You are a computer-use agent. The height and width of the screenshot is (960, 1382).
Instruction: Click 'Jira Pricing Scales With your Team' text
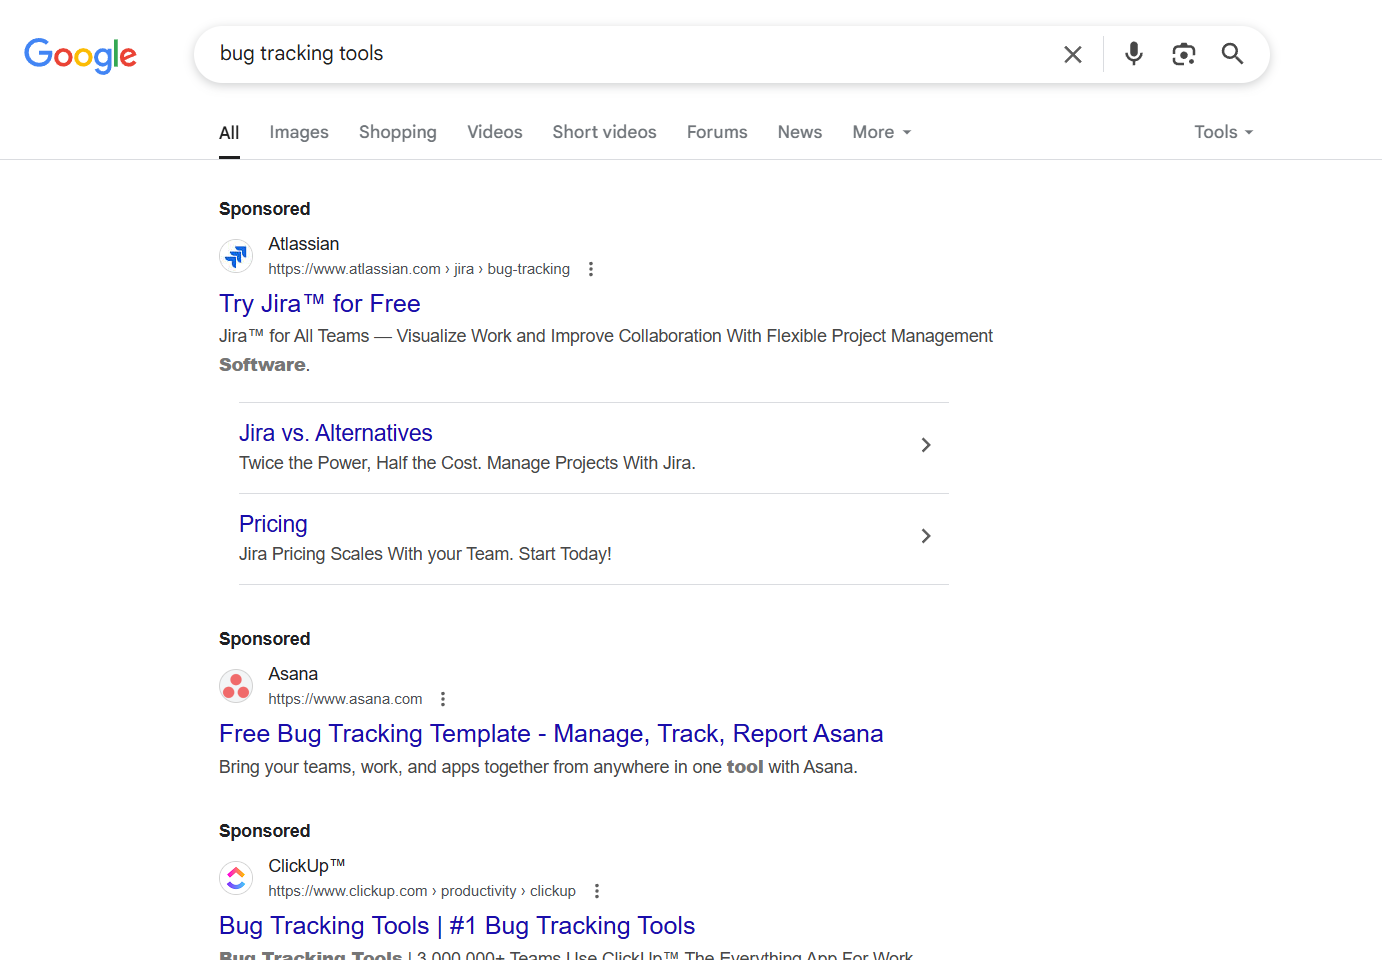(x=425, y=554)
